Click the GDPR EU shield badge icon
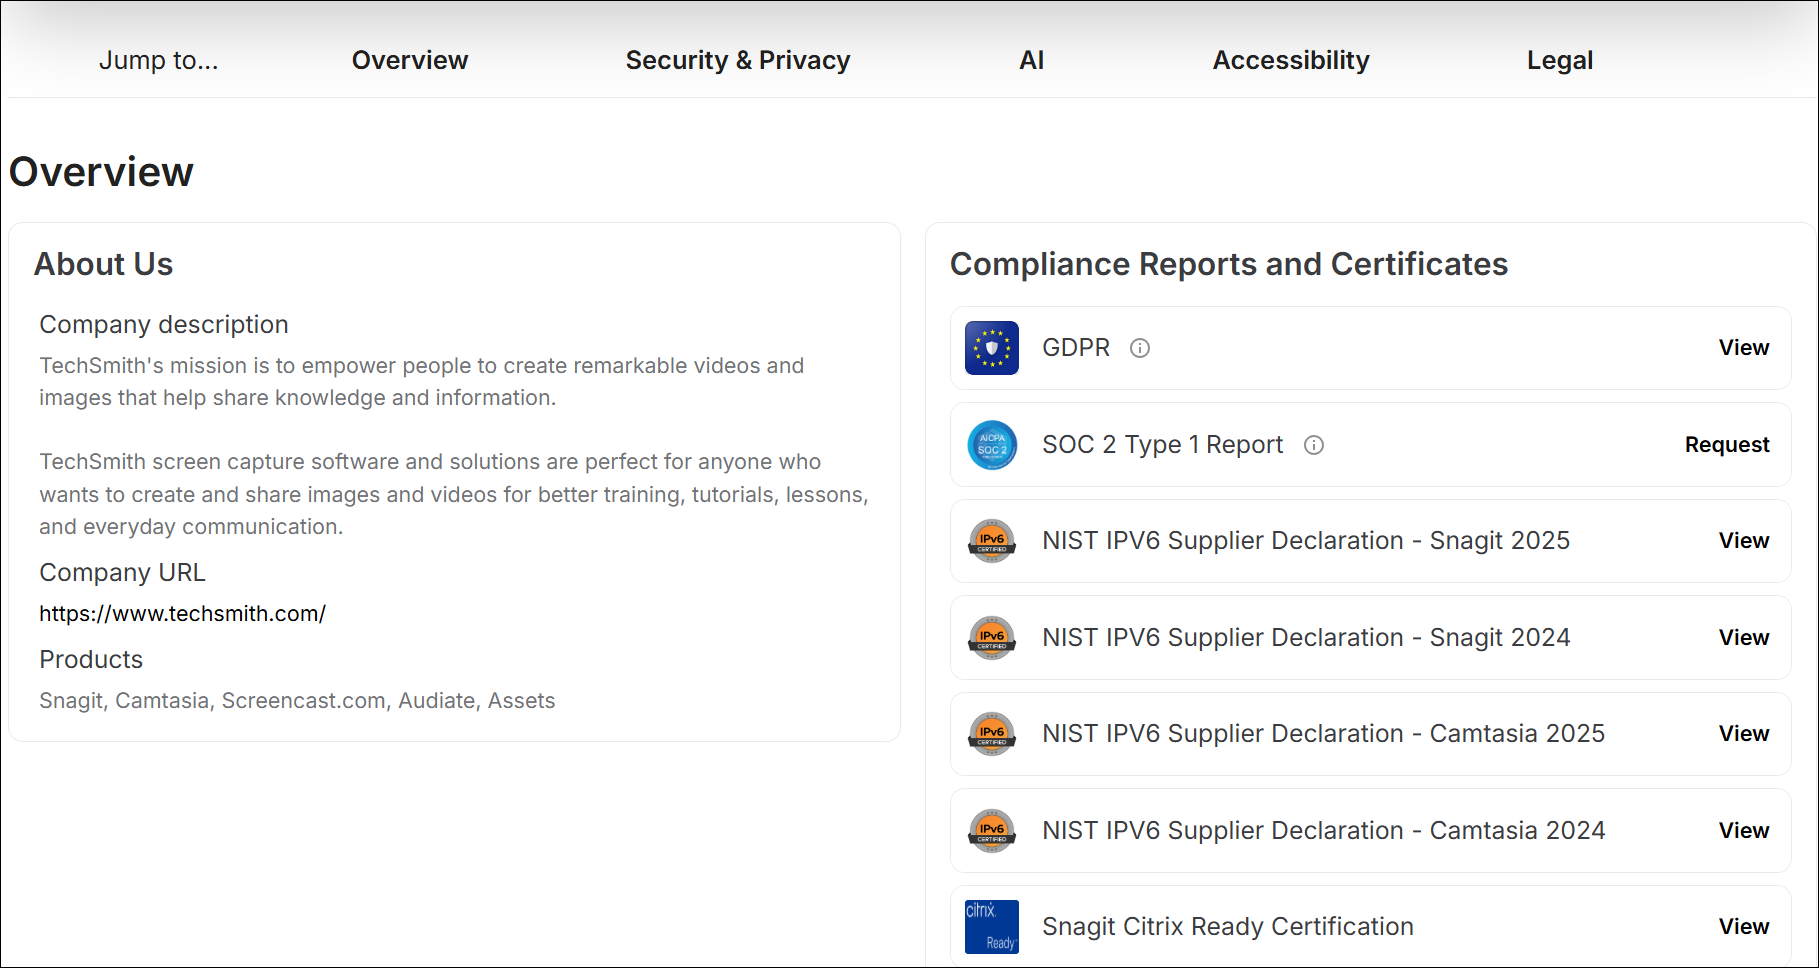The width and height of the screenshot is (1819, 968). (991, 348)
